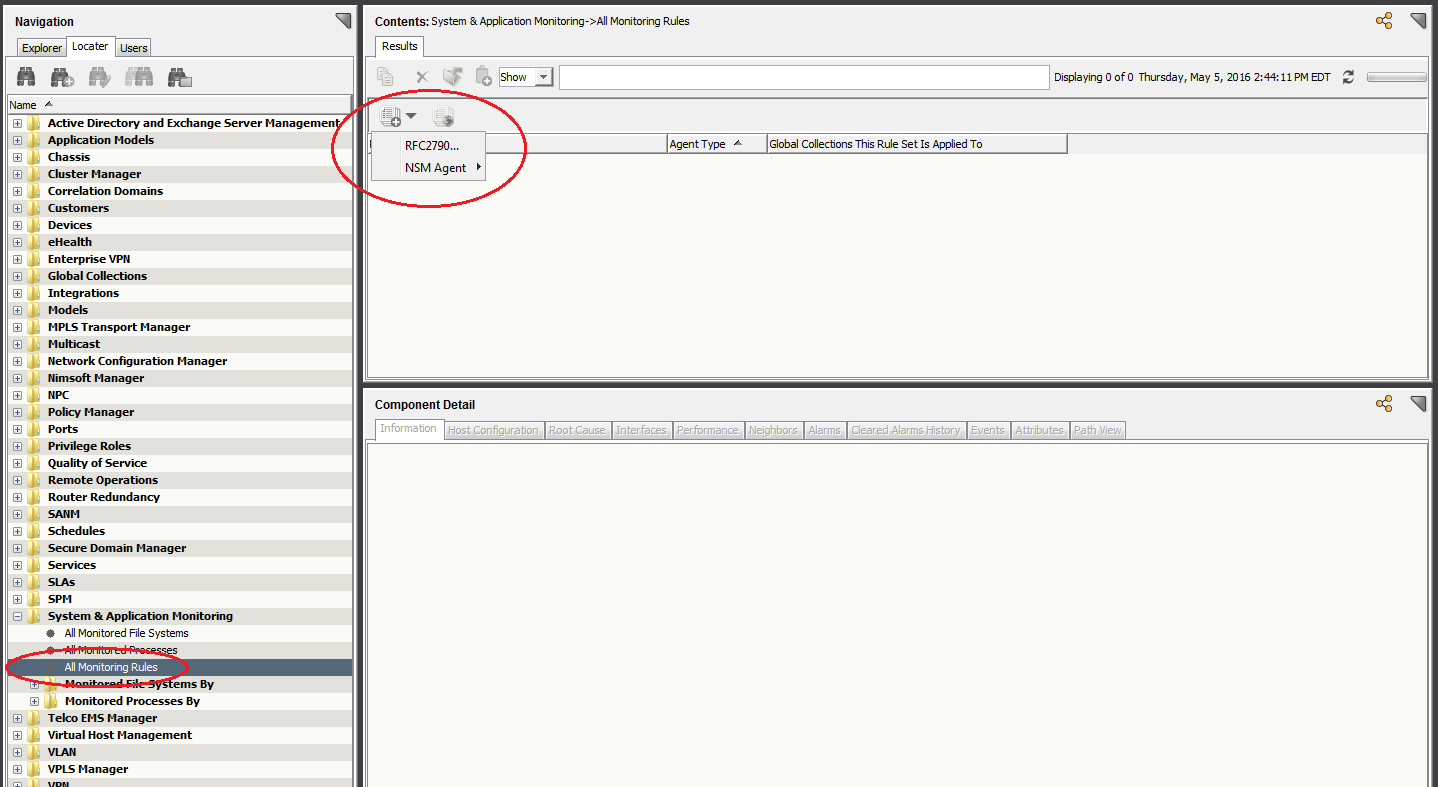
Task: Select the Nimsoft Manager tree item
Action: coord(96,378)
